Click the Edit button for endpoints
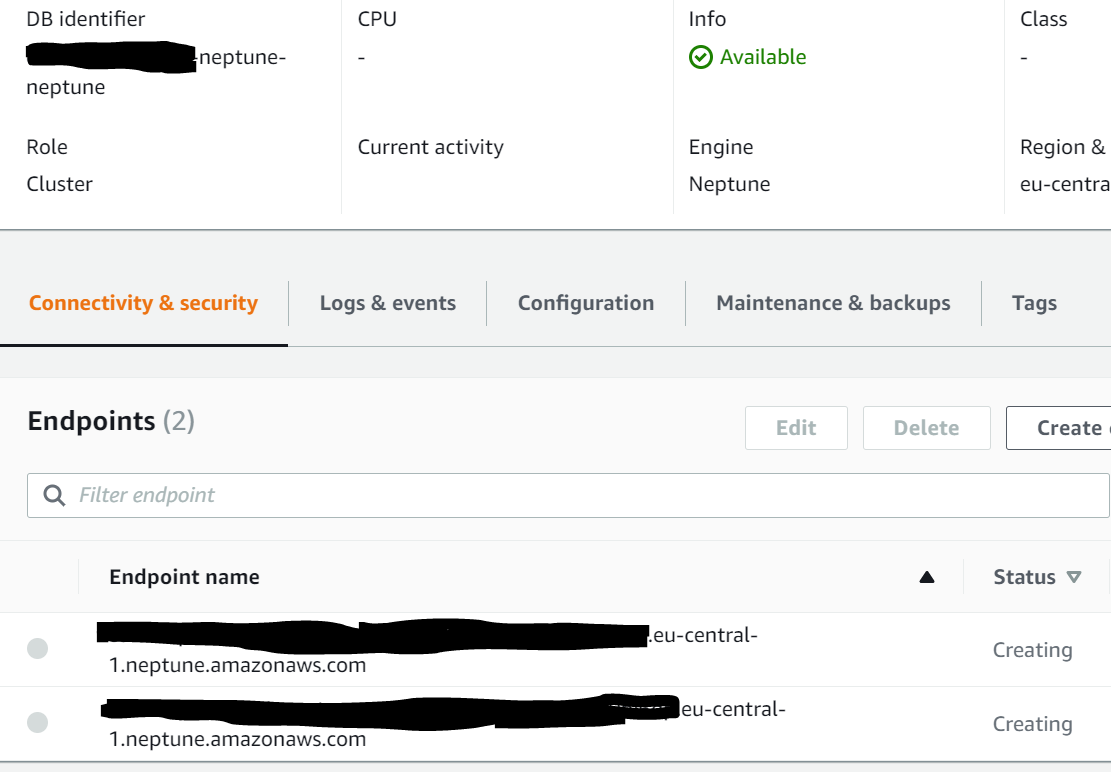Image resolution: width=1111 pixels, height=772 pixels. pos(796,428)
